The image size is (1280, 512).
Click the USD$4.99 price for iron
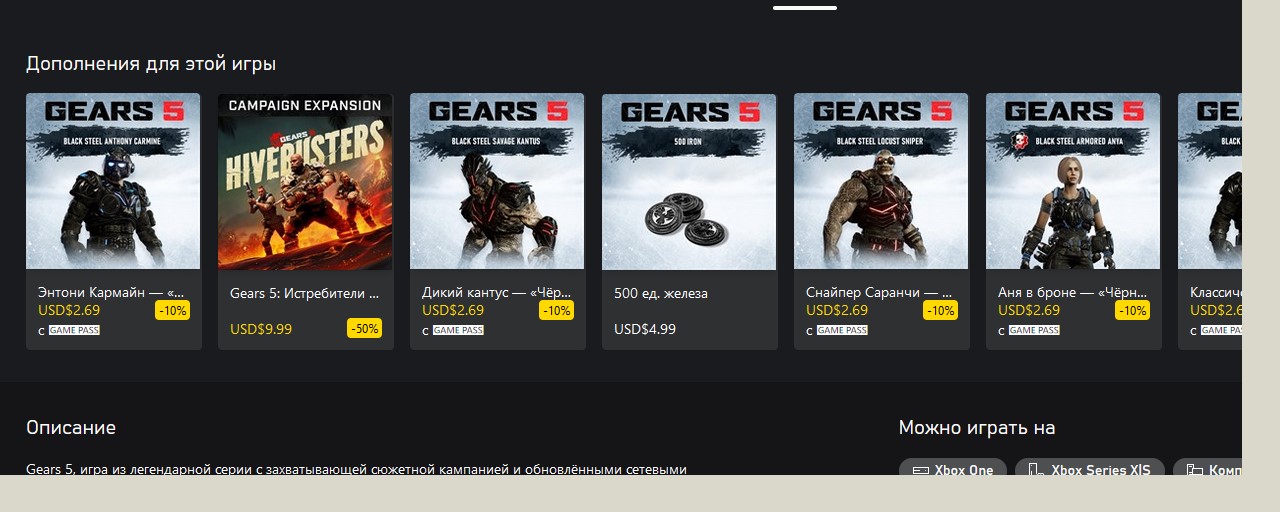645,329
